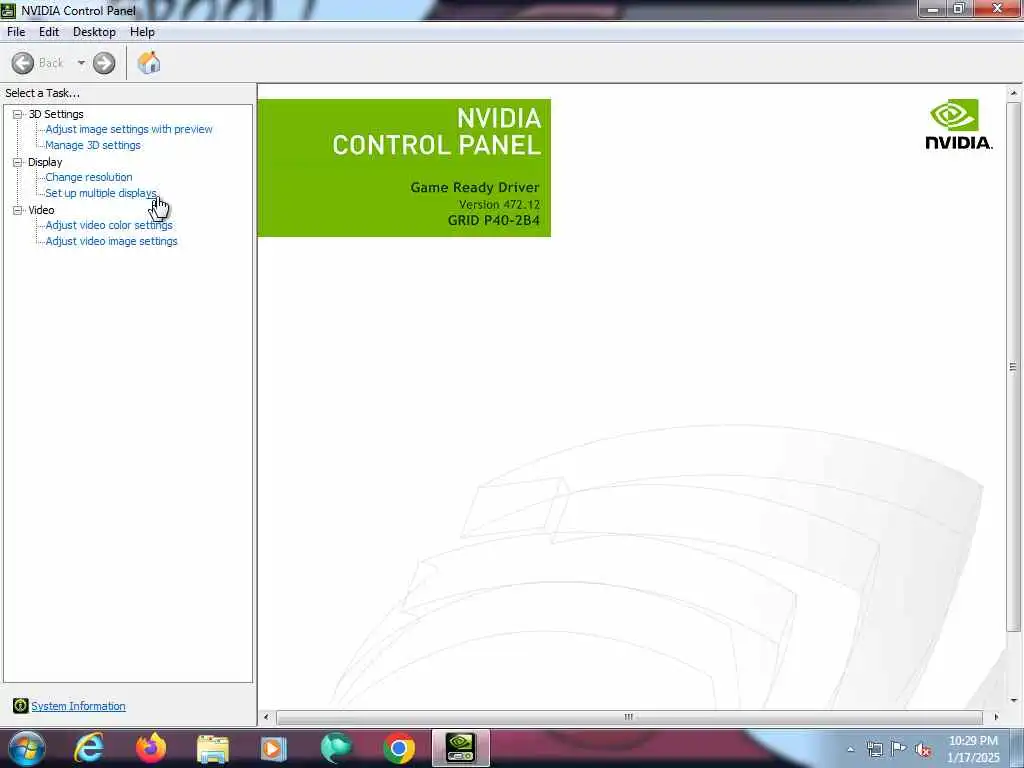Image resolution: width=1024 pixels, height=768 pixels.
Task: Click the Back arrow button
Action: pos(23,63)
